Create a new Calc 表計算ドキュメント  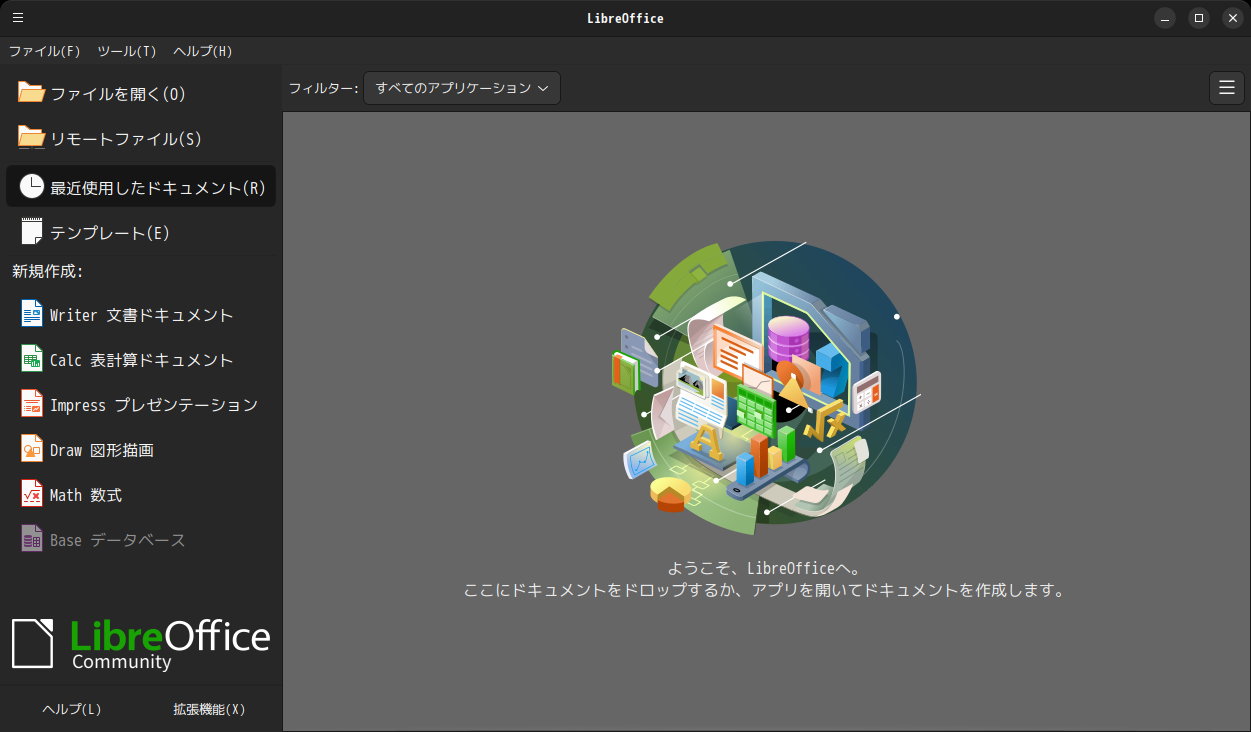tap(141, 360)
